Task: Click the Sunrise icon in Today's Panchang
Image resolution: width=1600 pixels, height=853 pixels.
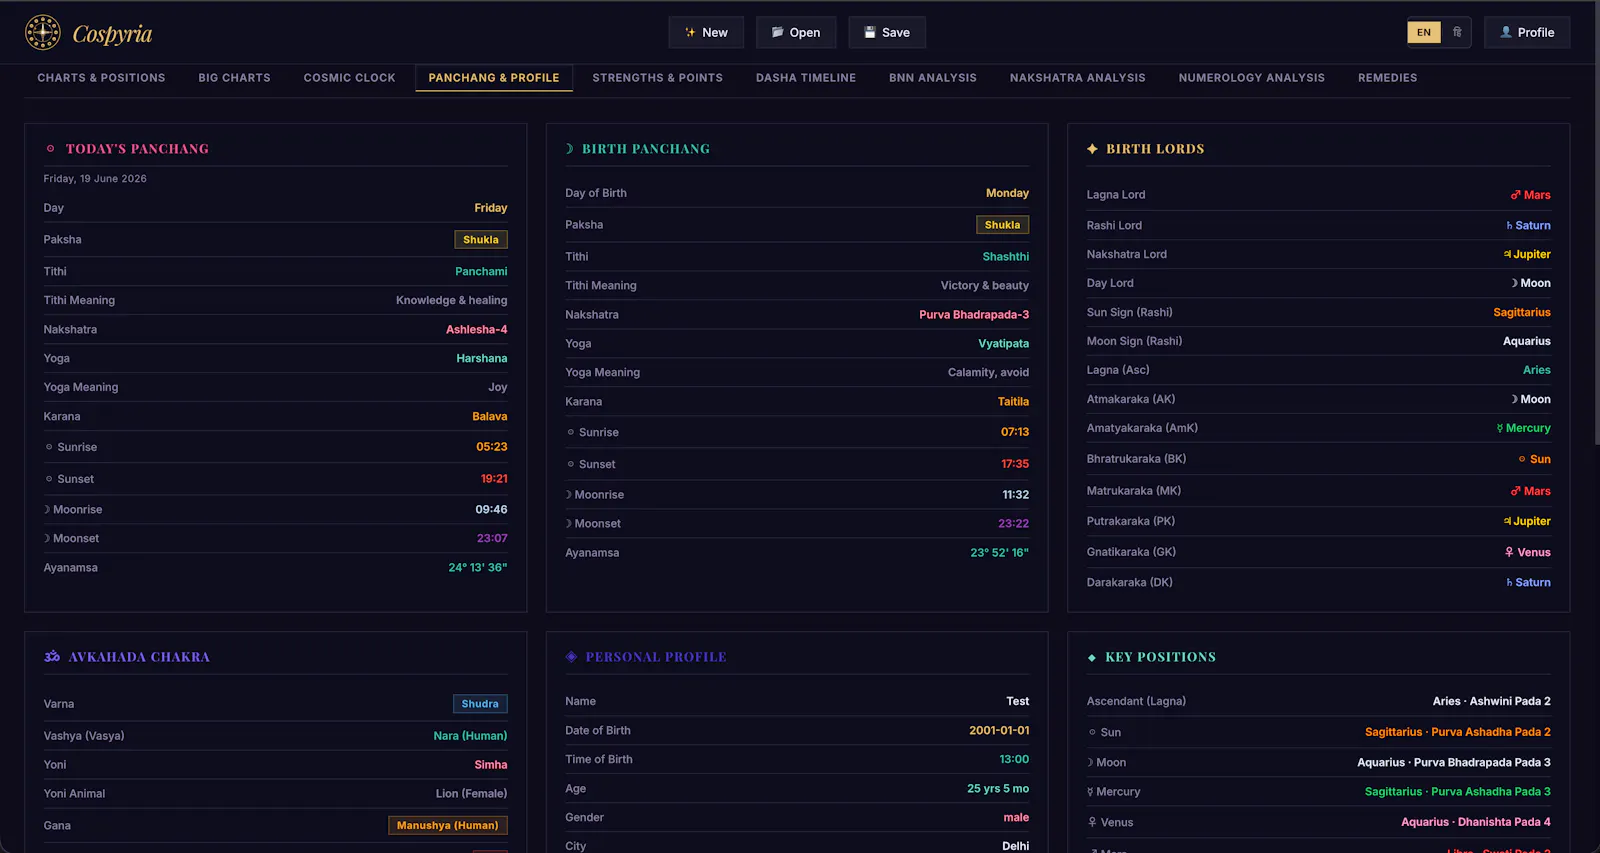Action: point(49,447)
